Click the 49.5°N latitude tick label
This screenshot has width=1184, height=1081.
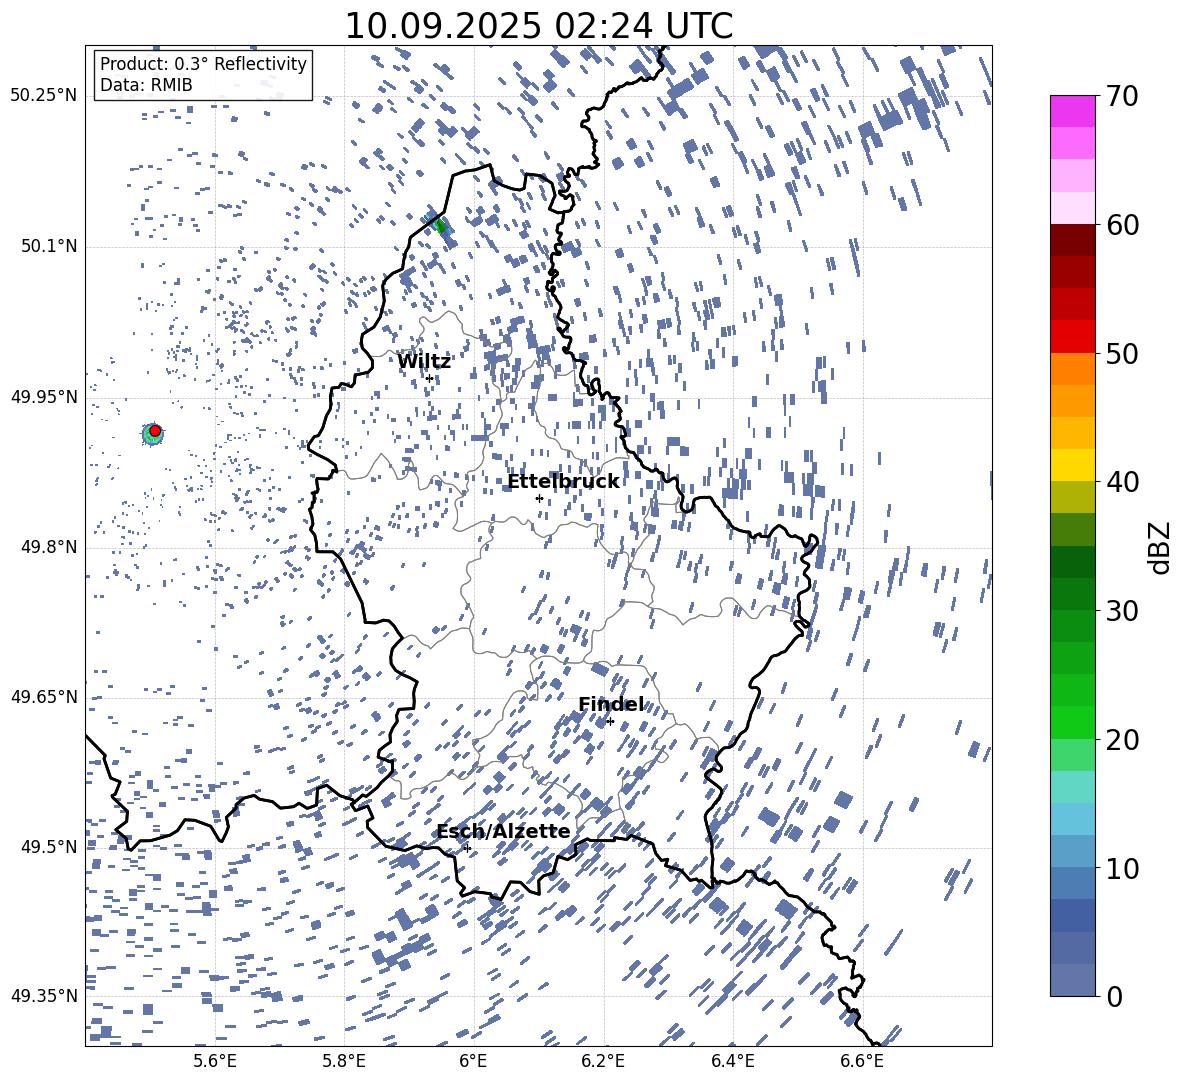point(48,847)
